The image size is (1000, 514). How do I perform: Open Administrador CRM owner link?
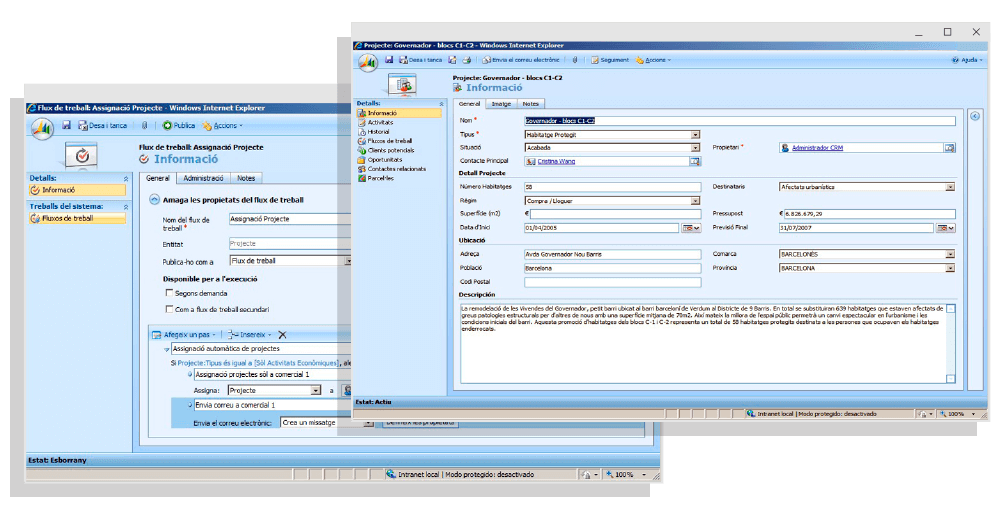(817, 148)
